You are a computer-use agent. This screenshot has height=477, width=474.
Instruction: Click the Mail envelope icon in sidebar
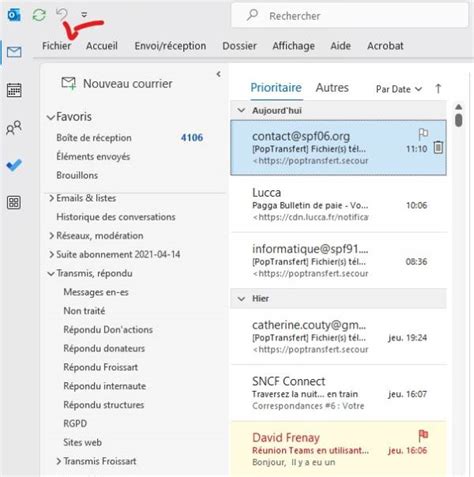(14, 52)
